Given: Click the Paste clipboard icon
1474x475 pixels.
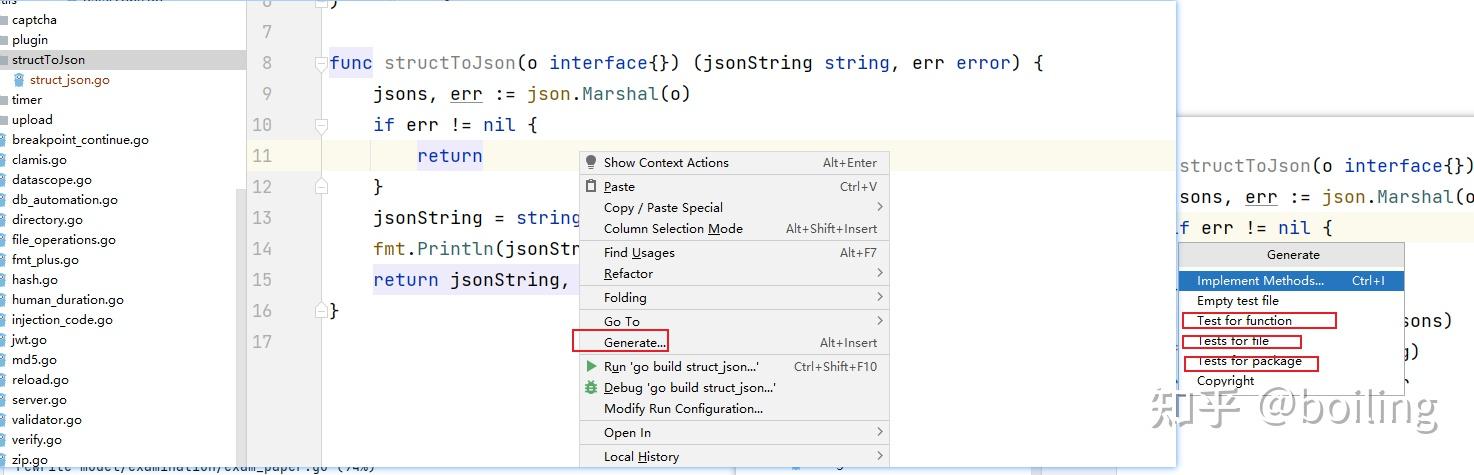Looking at the screenshot, I should [x=591, y=186].
